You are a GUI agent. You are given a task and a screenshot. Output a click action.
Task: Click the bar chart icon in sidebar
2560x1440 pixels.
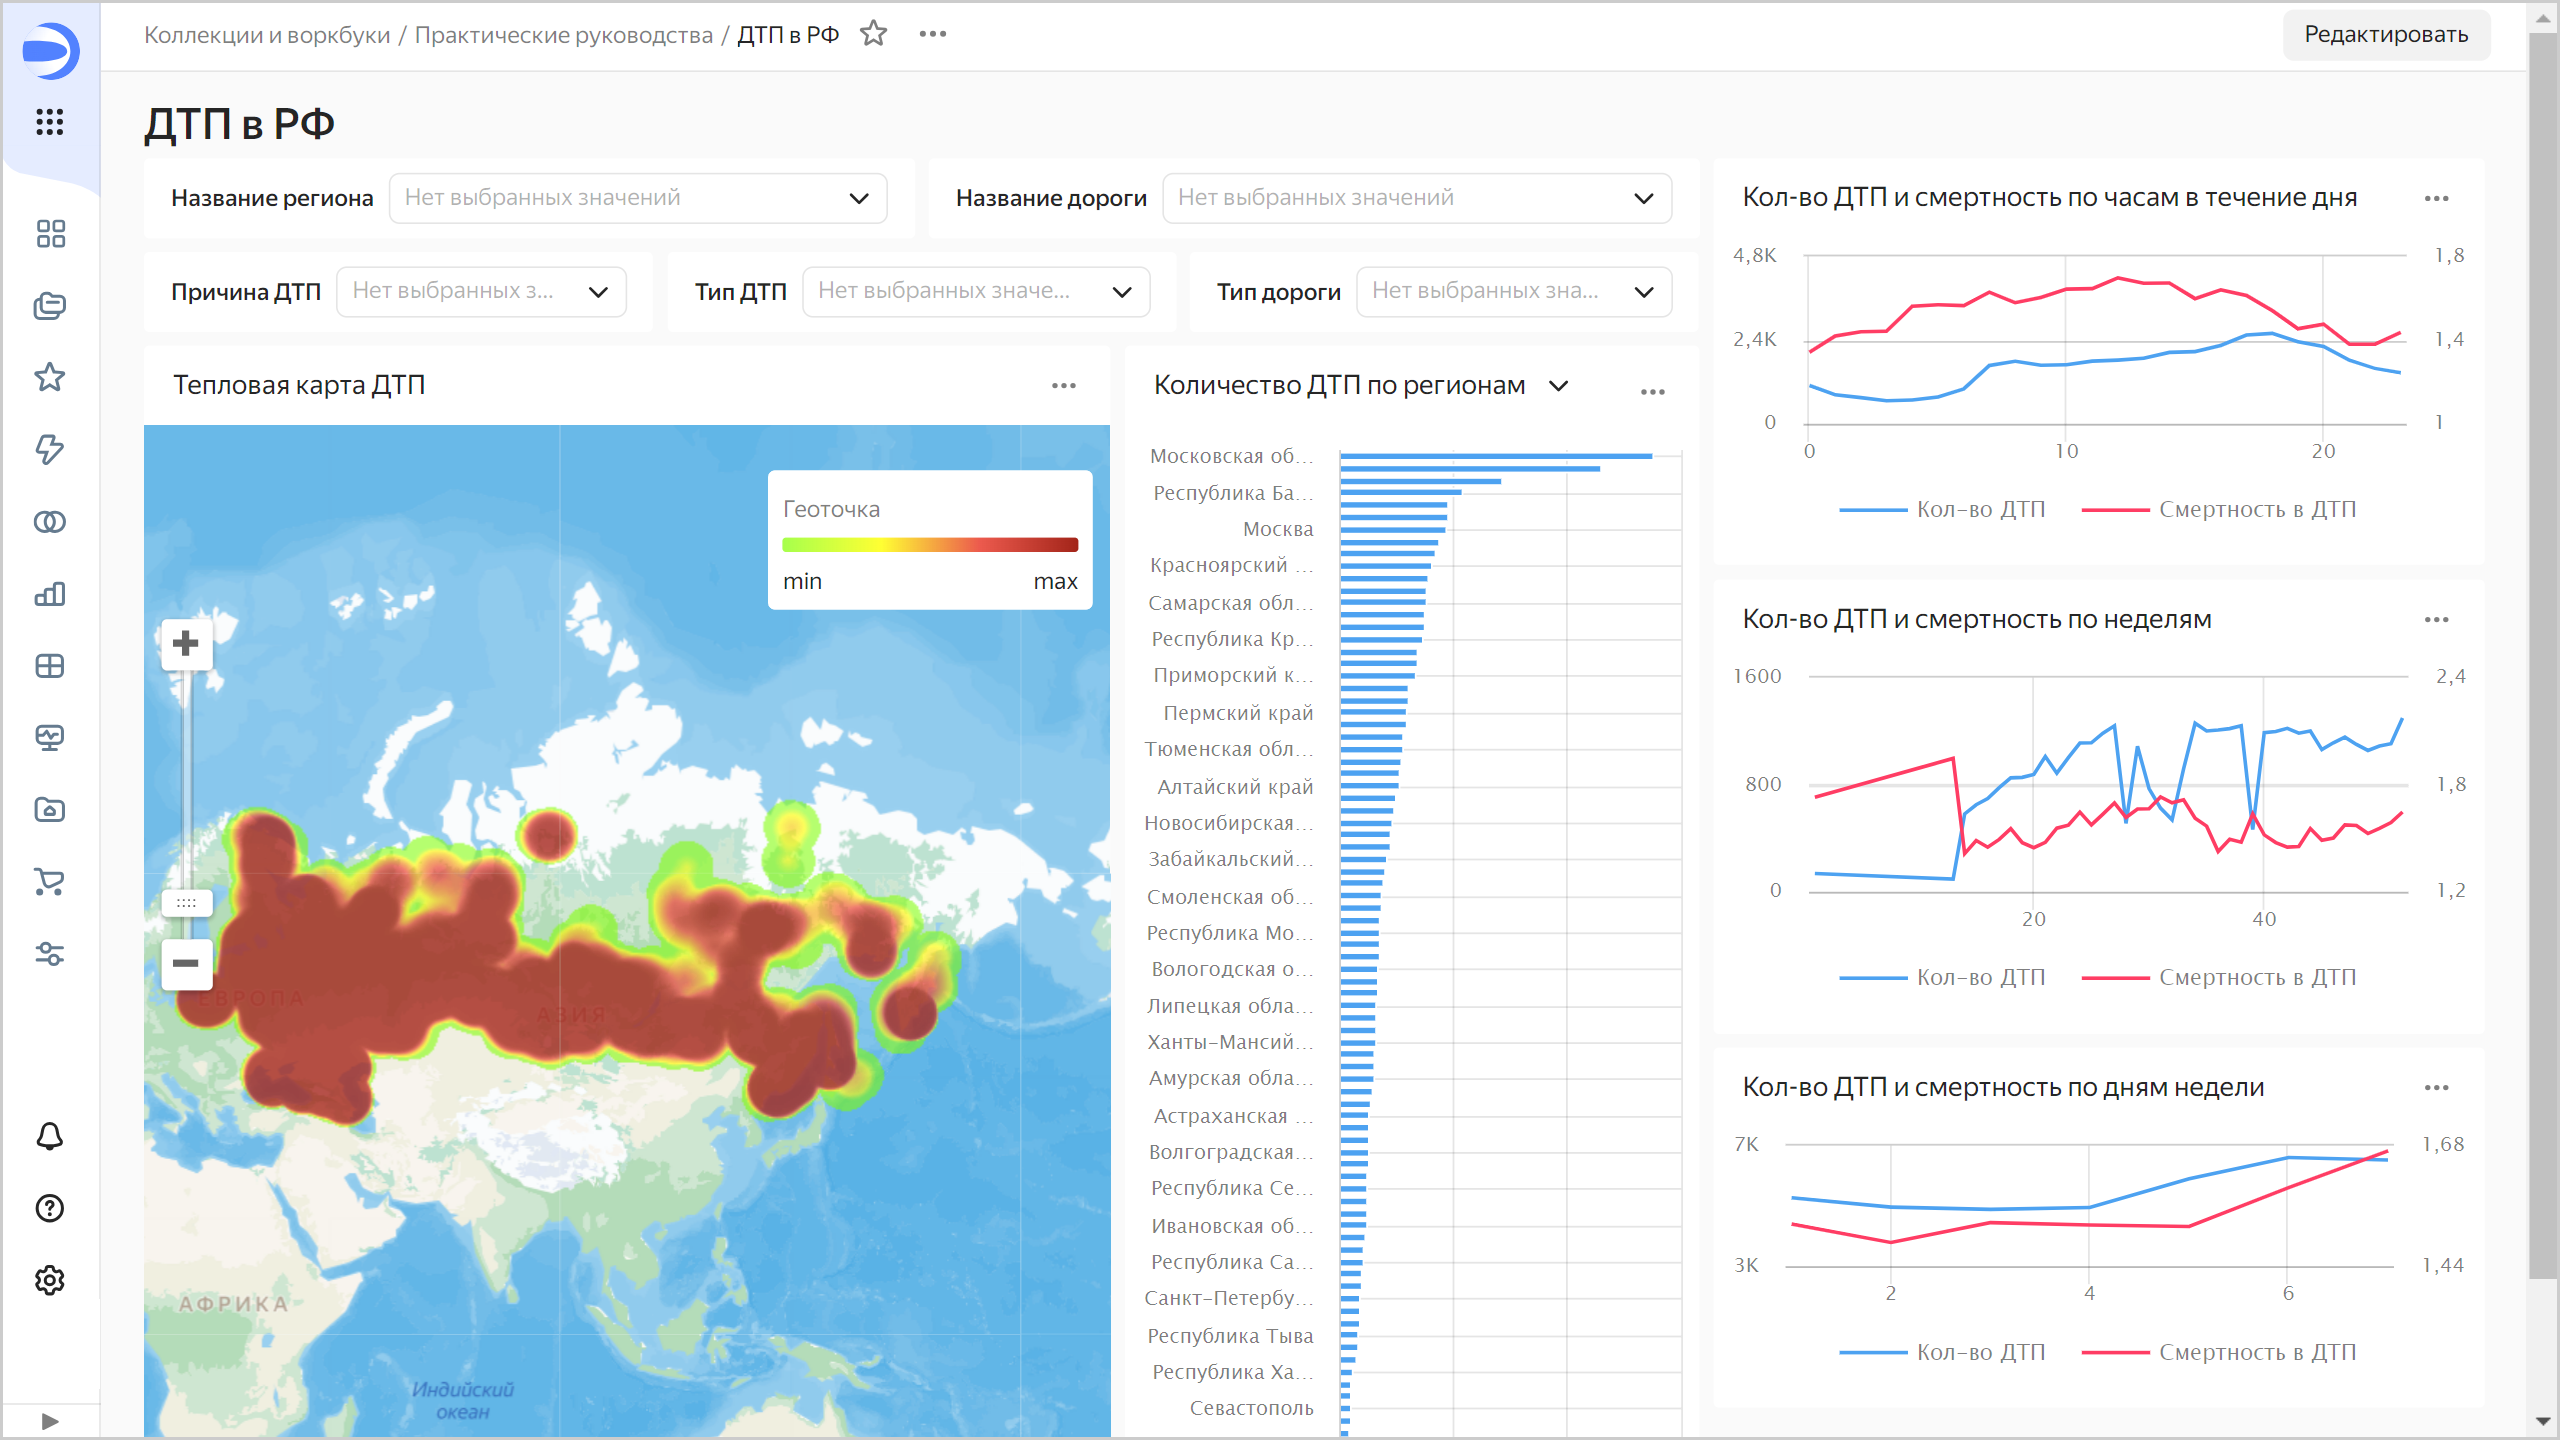(50, 594)
